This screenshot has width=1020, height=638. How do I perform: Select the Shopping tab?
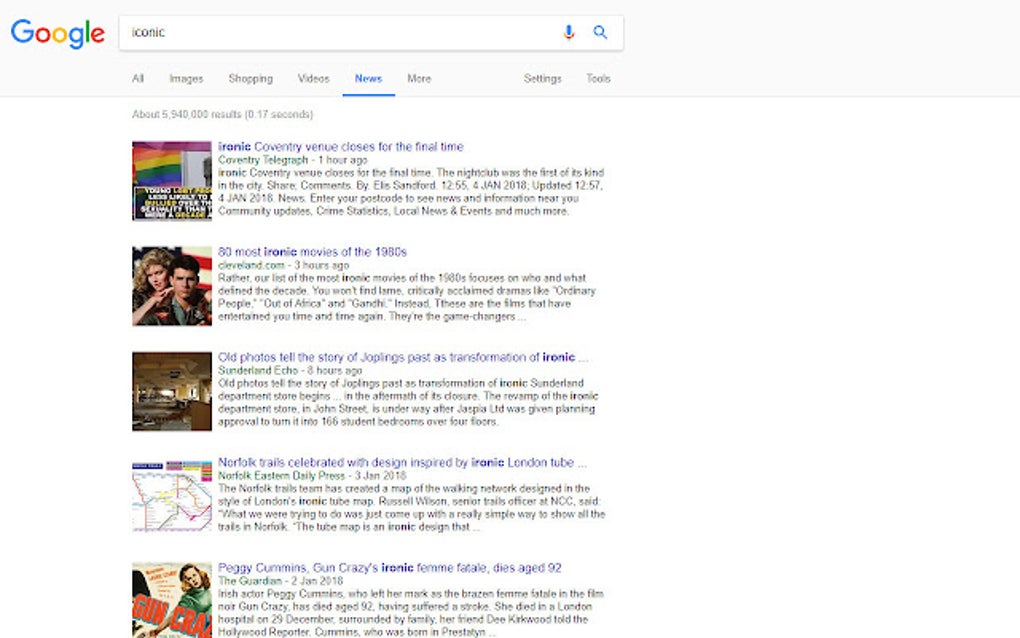(x=250, y=78)
